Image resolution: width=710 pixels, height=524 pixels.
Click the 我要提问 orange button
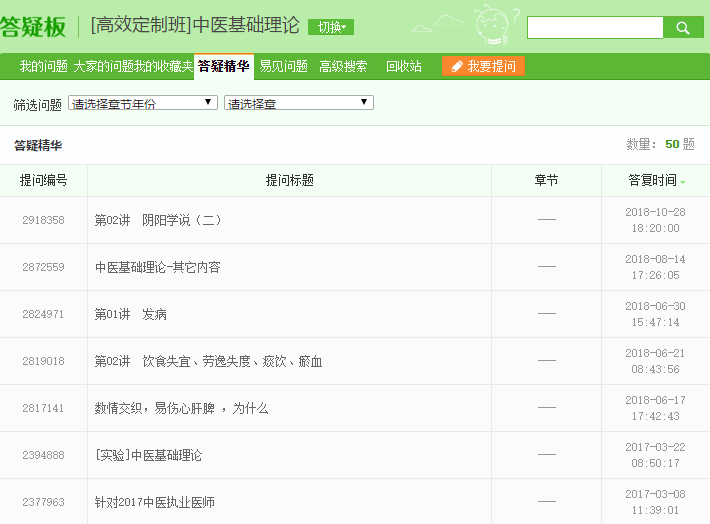[483, 67]
